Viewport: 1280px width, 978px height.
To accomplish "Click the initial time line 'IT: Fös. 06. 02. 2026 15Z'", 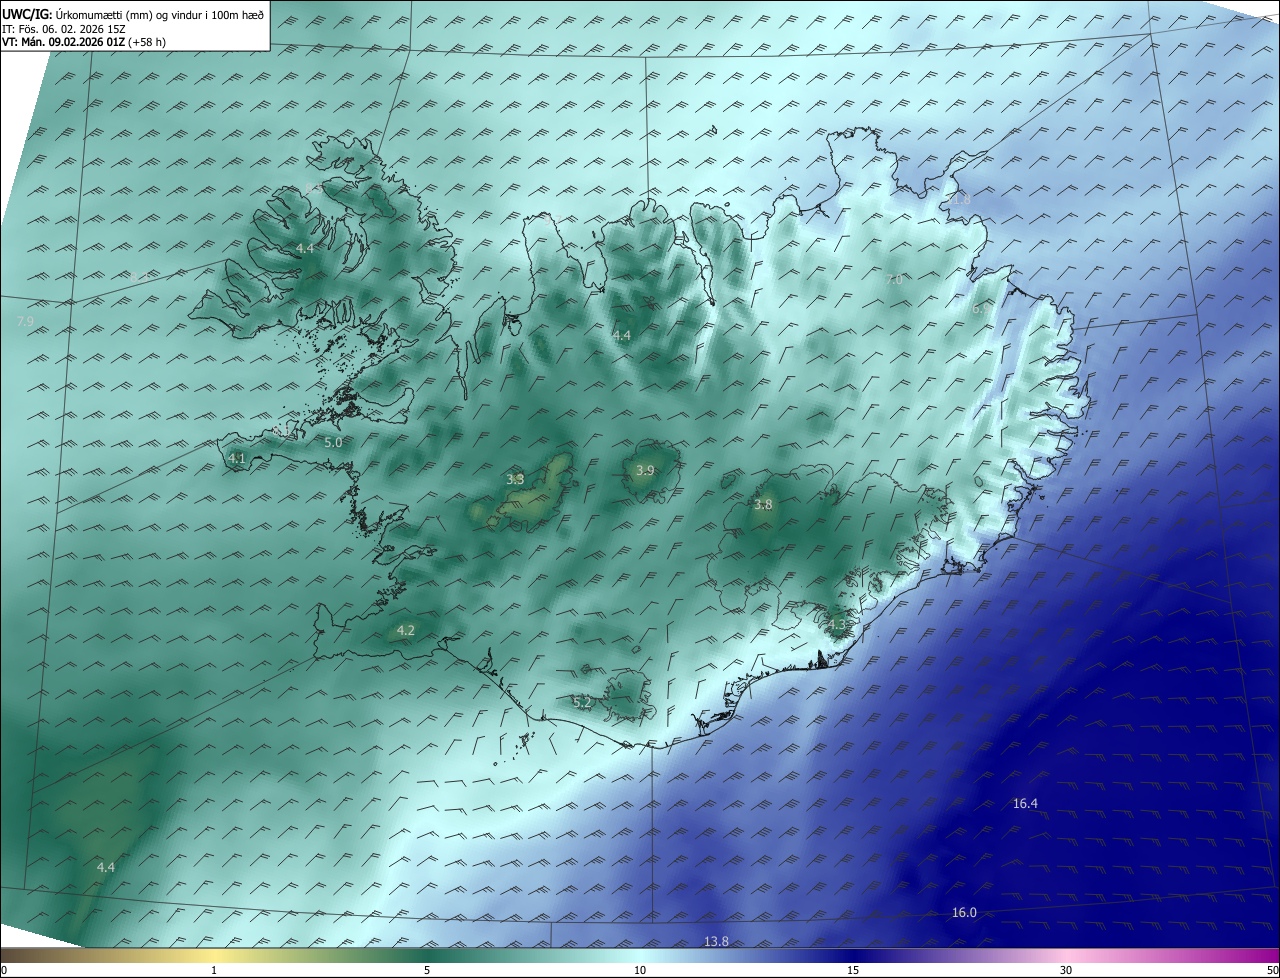I will click(63, 28).
